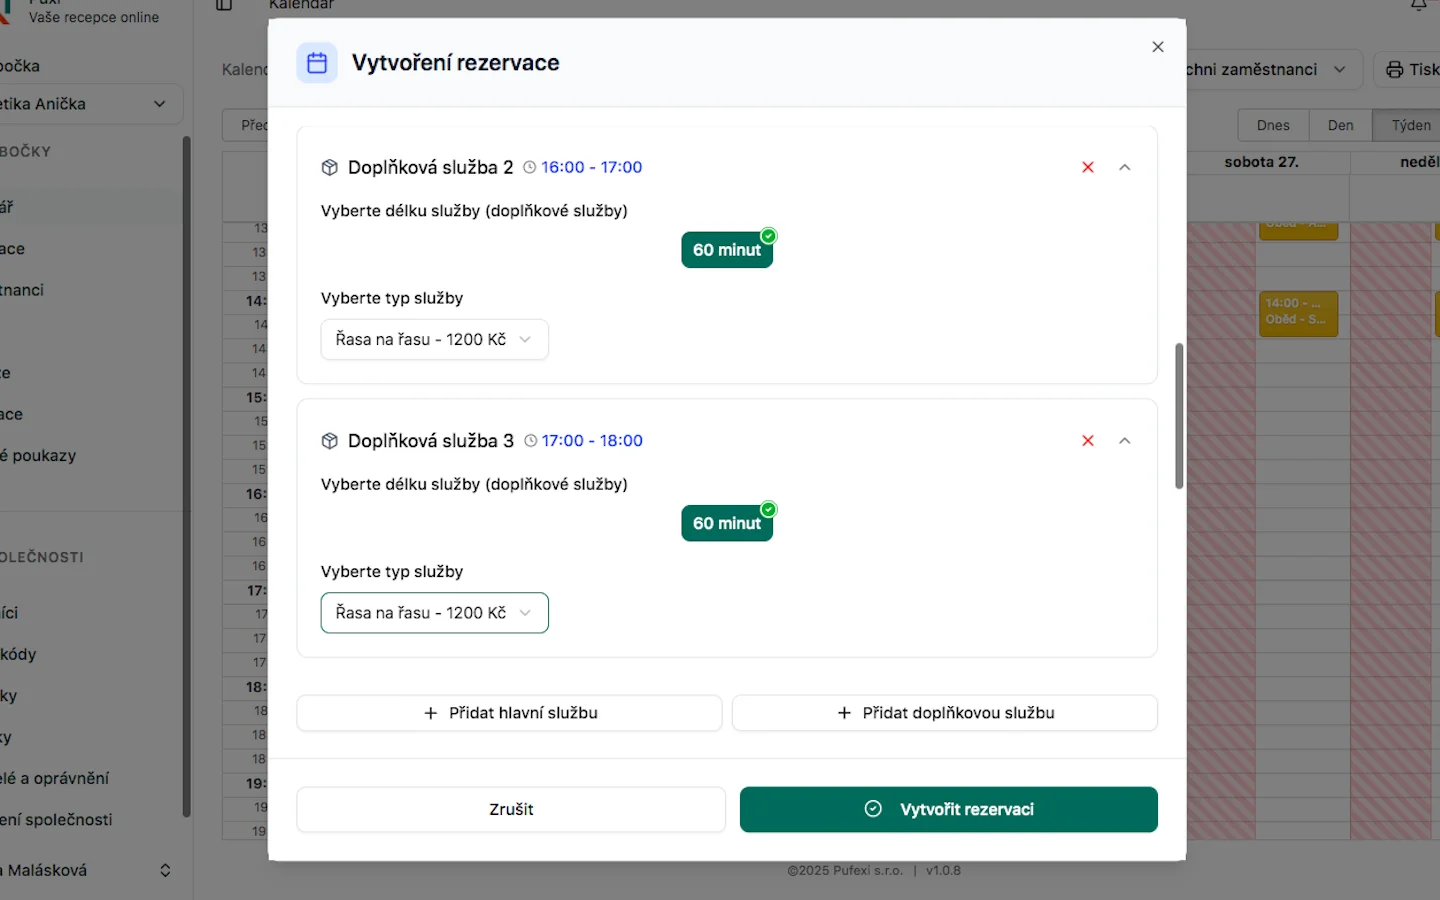
Task: Open service type dropdown in Doplňková služba 3
Action: tap(434, 613)
